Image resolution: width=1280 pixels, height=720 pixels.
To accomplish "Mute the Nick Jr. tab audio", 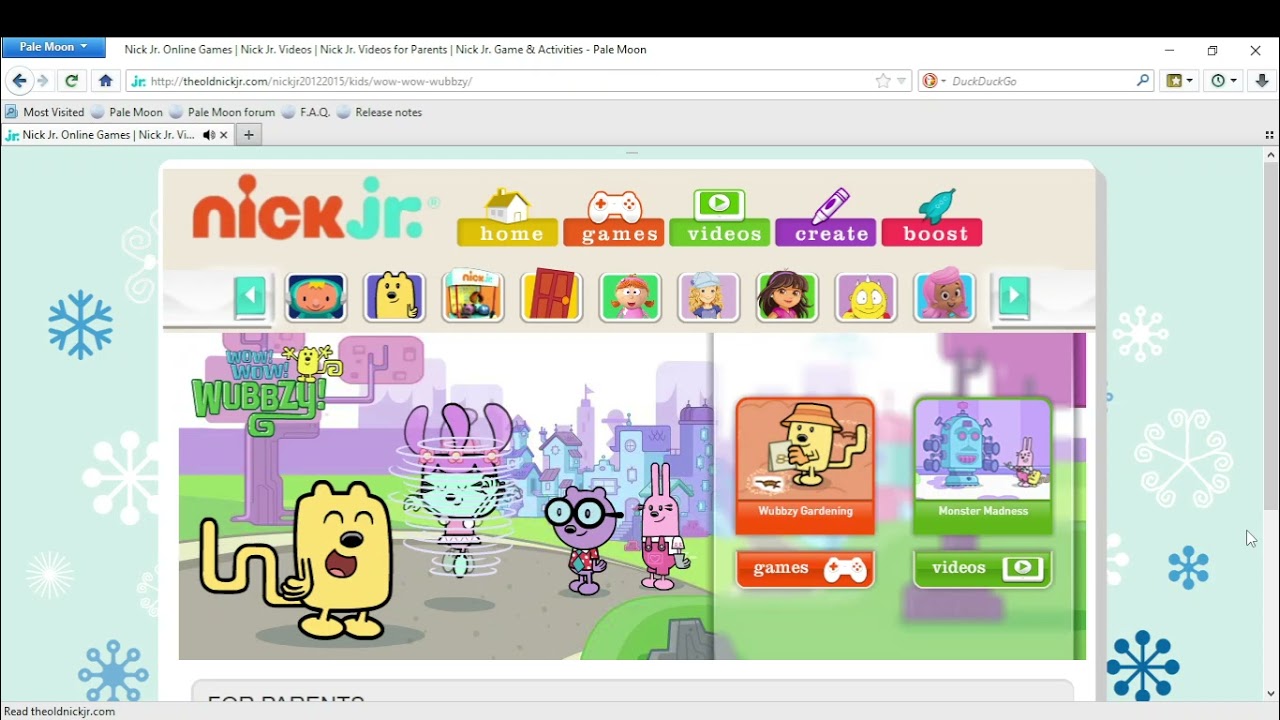I will pyautogui.click(x=208, y=135).
